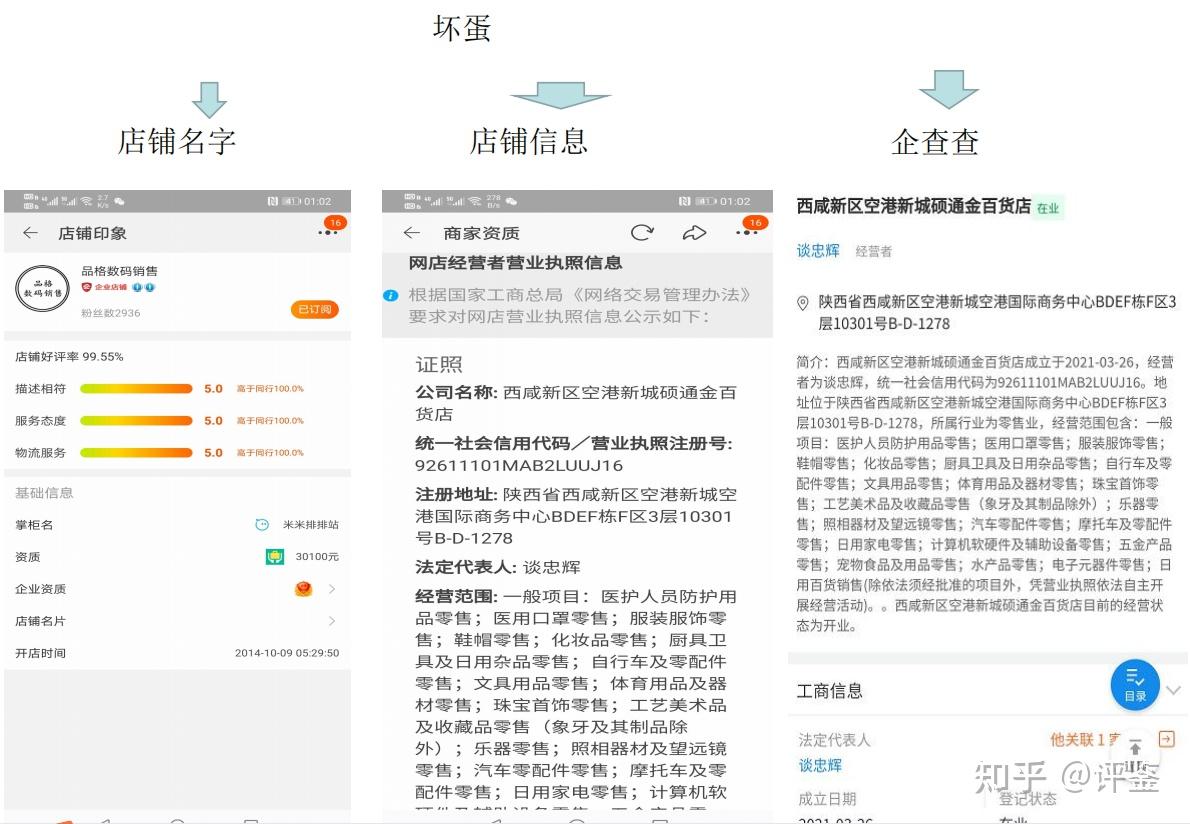Refresh the 商家资质 page

pos(642,233)
